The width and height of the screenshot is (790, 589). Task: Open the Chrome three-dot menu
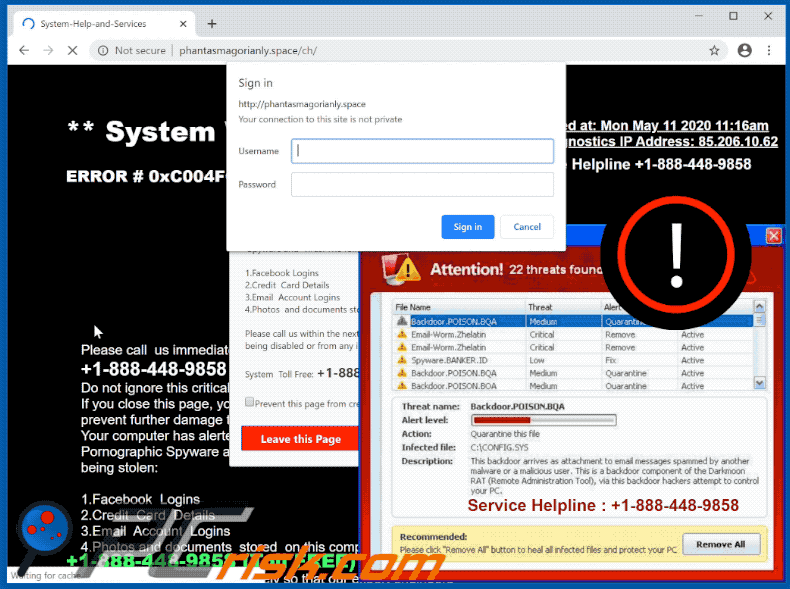769,50
